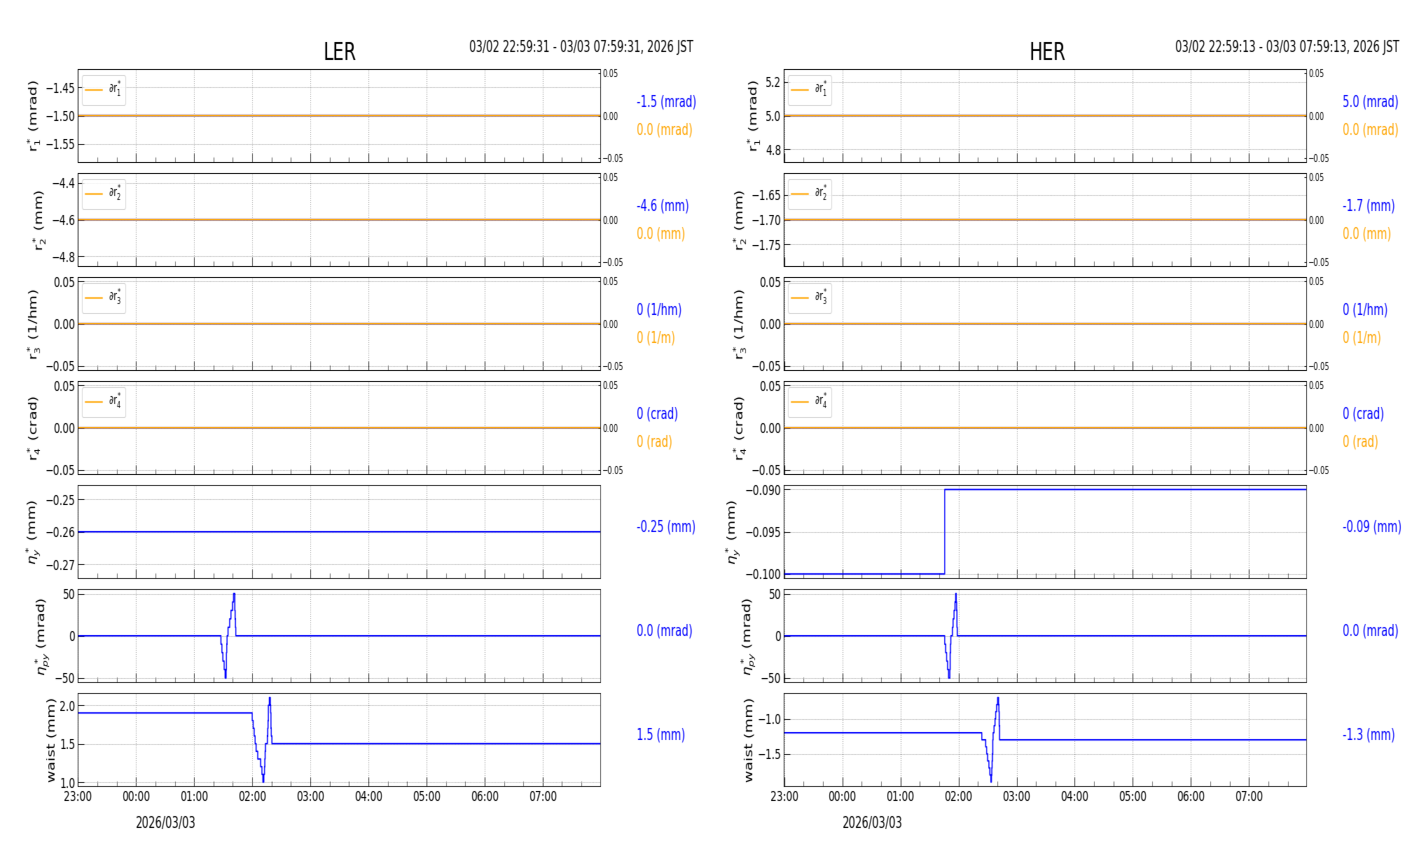The width and height of the screenshot is (1412, 864).
Task: Click the LER panel title
Action: pyautogui.click(x=339, y=52)
